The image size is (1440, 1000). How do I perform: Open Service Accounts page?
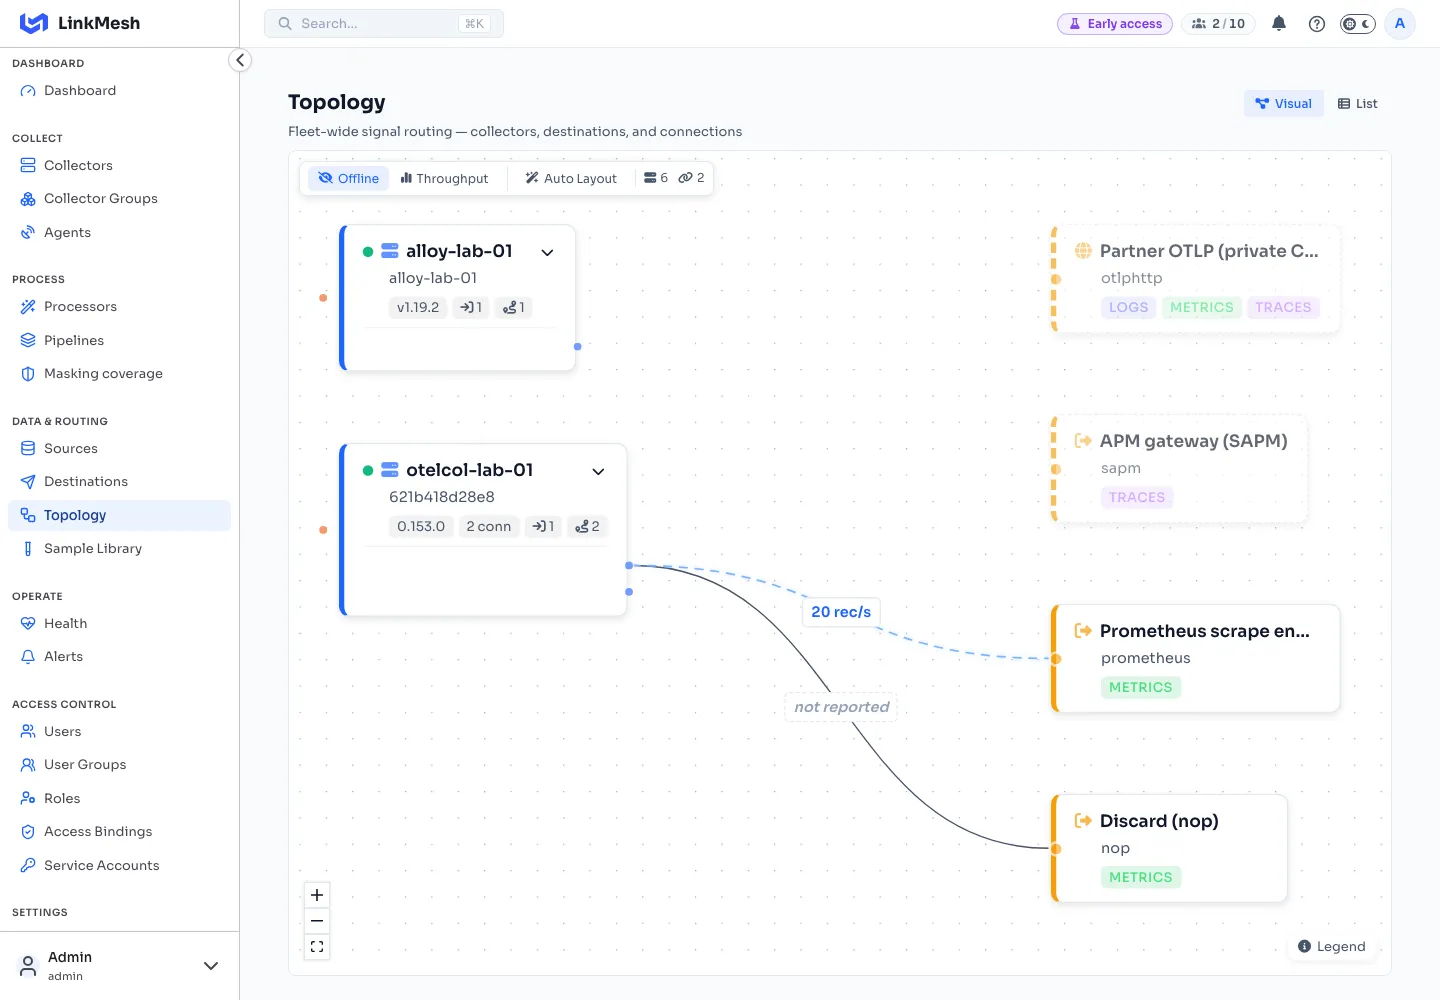tap(119, 865)
